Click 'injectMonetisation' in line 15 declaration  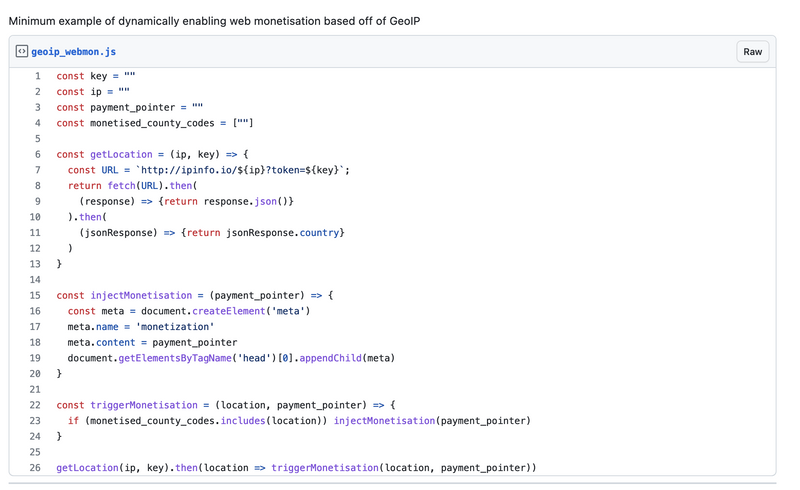coord(141,296)
